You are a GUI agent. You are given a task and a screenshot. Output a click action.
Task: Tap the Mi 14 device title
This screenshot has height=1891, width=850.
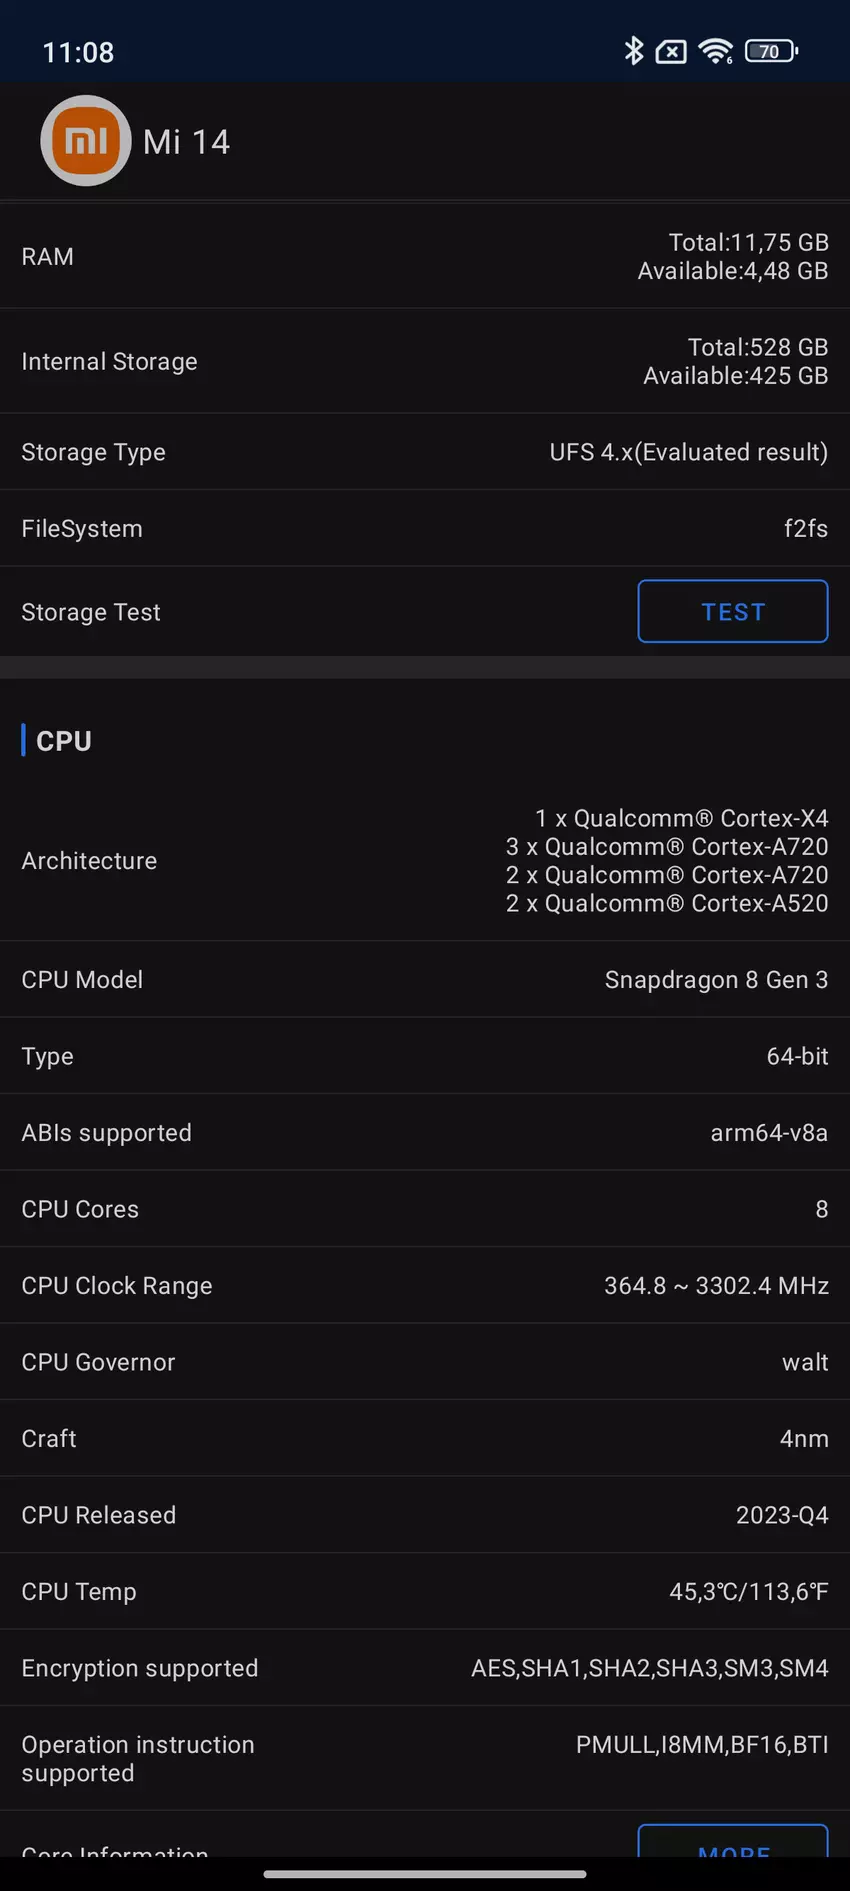click(x=186, y=142)
